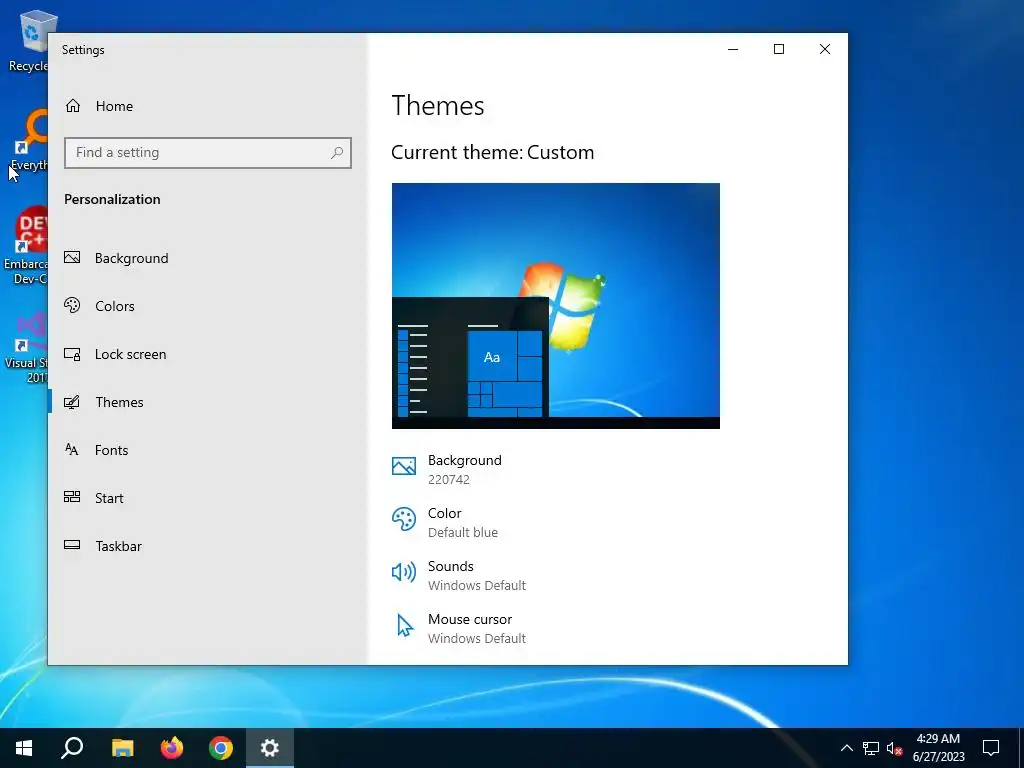
Task: Click the Sounds speaker icon
Action: 404,572
